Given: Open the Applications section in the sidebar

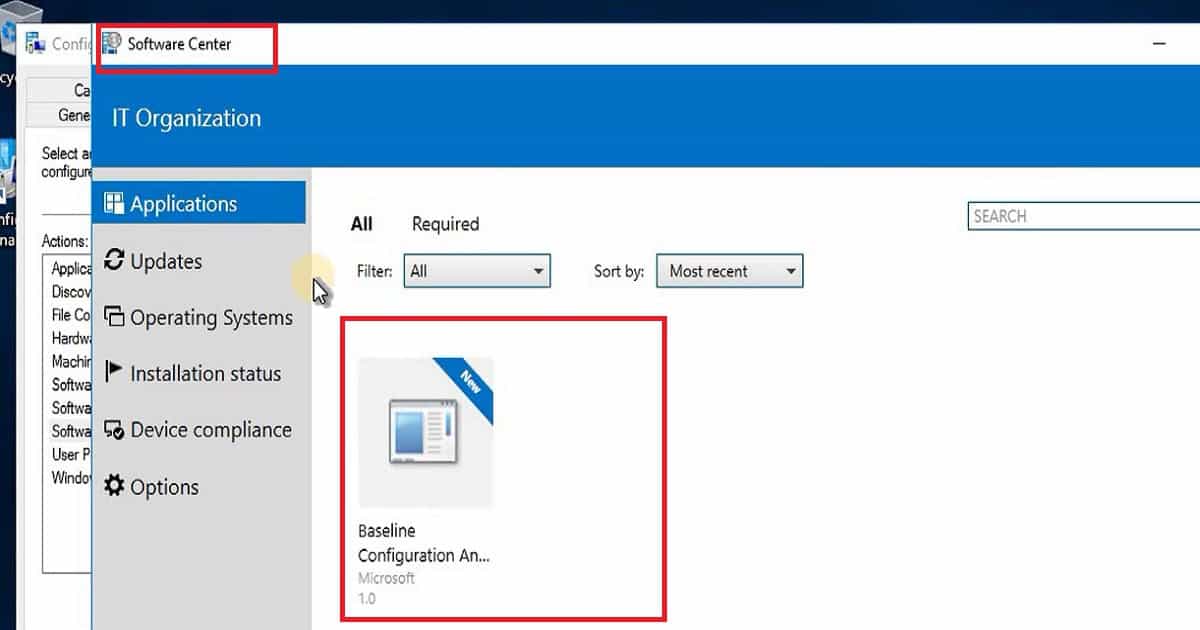Looking at the screenshot, I should coord(199,203).
